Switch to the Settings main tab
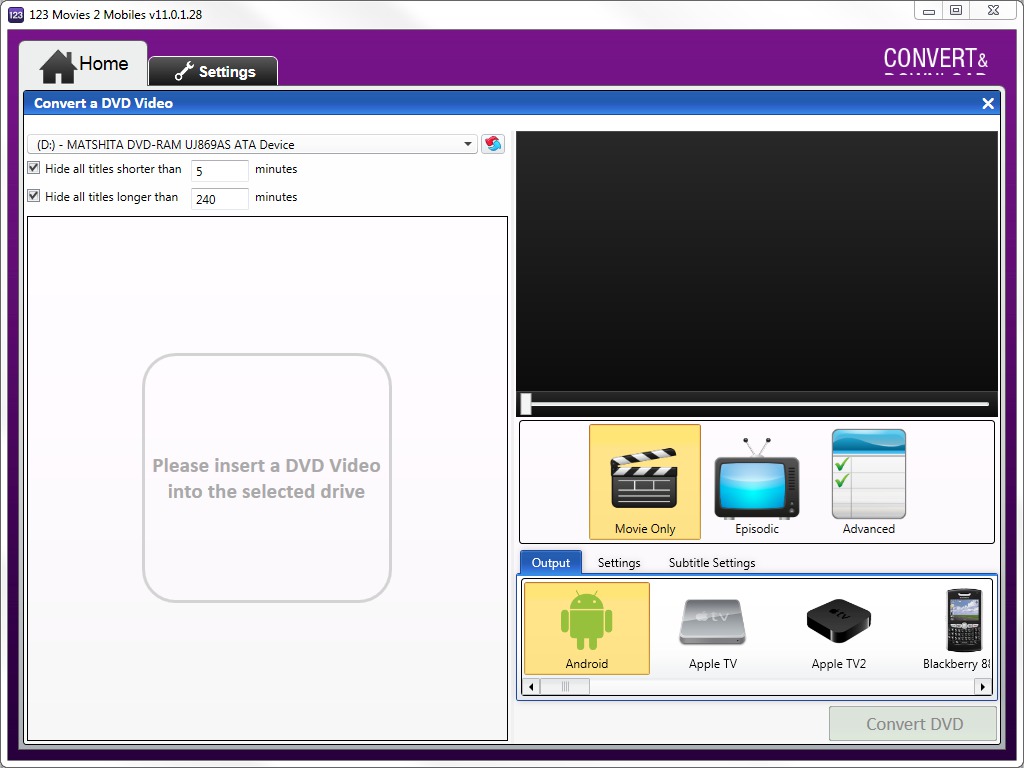Viewport: 1024px width, 768px height. point(214,71)
